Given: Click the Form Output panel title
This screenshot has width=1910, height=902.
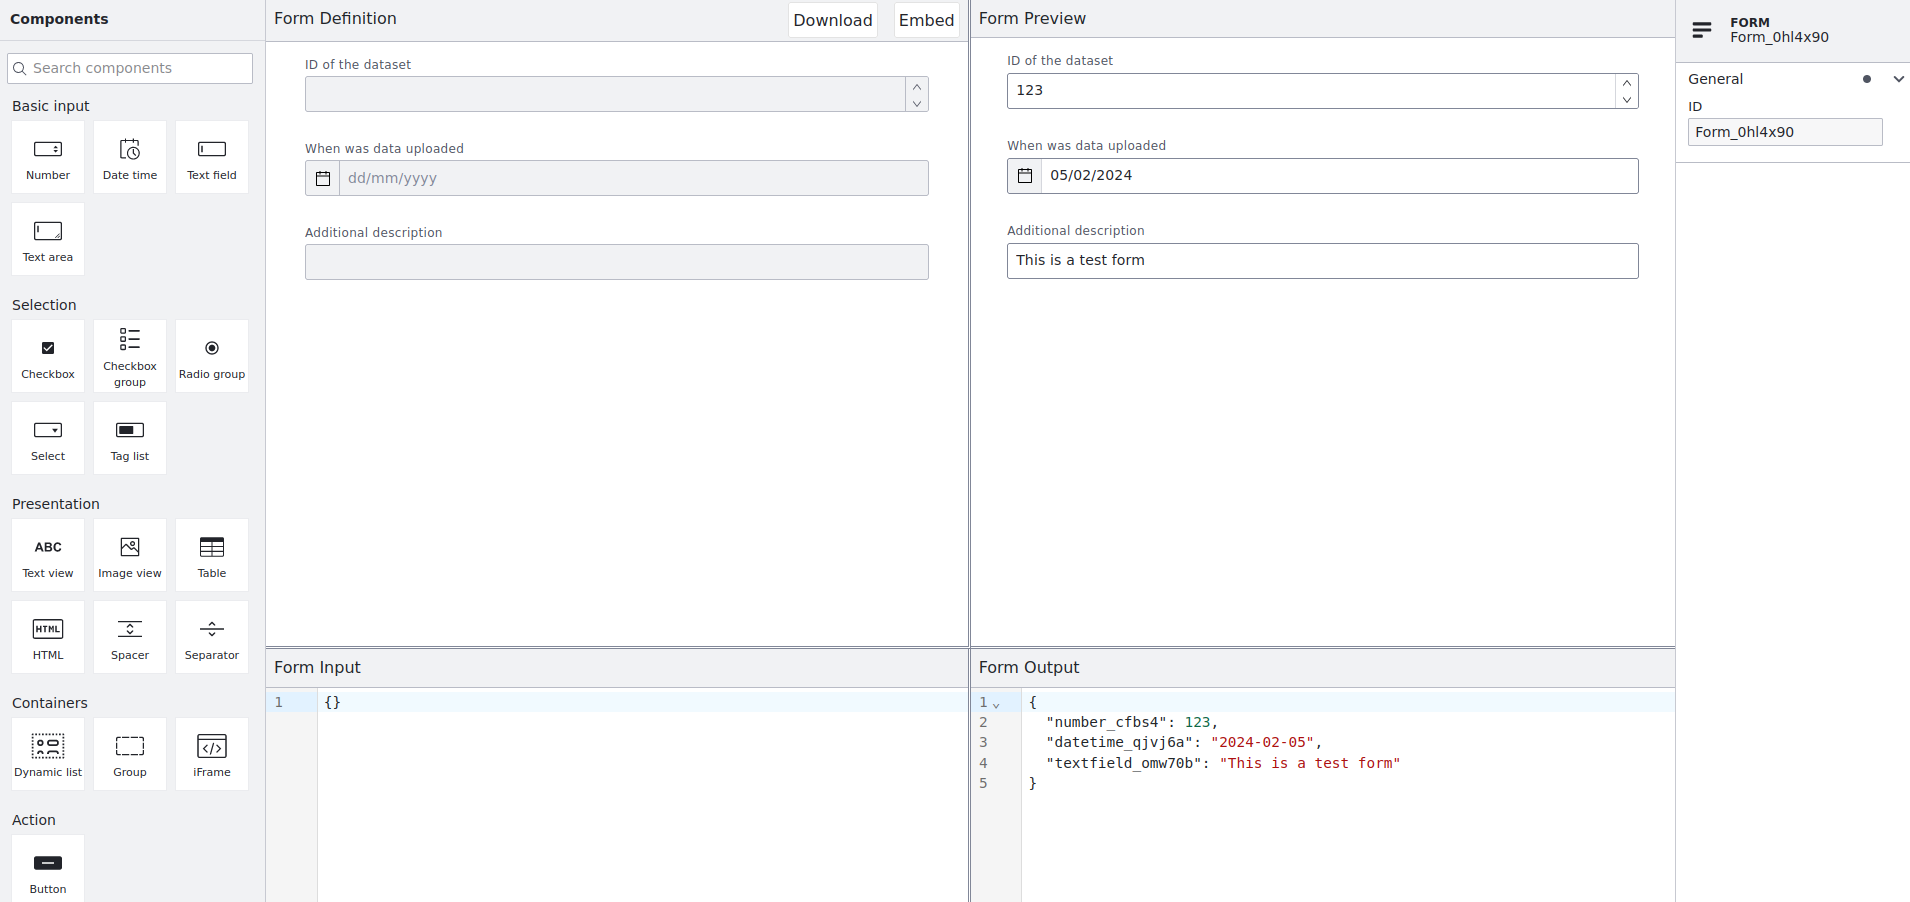Looking at the screenshot, I should [x=1029, y=668].
